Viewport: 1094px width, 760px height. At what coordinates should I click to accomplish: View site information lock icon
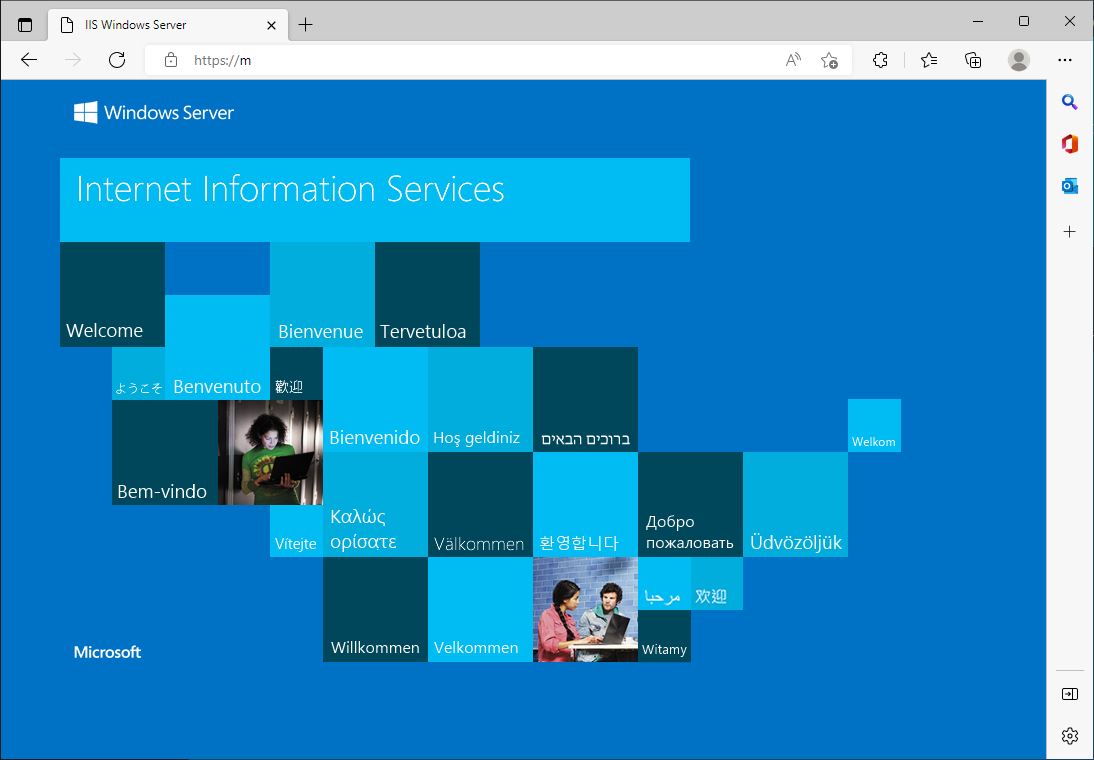(171, 60)
